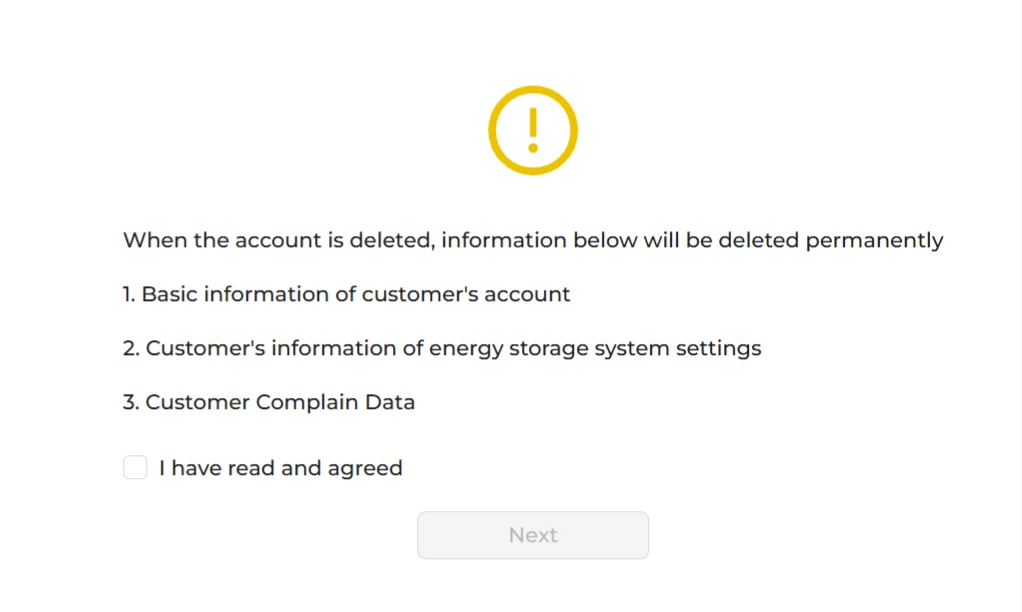This screenshot has height=612, width=1022.
Task: Click the yellow exclamation warning icon
Action: point(533,130)
